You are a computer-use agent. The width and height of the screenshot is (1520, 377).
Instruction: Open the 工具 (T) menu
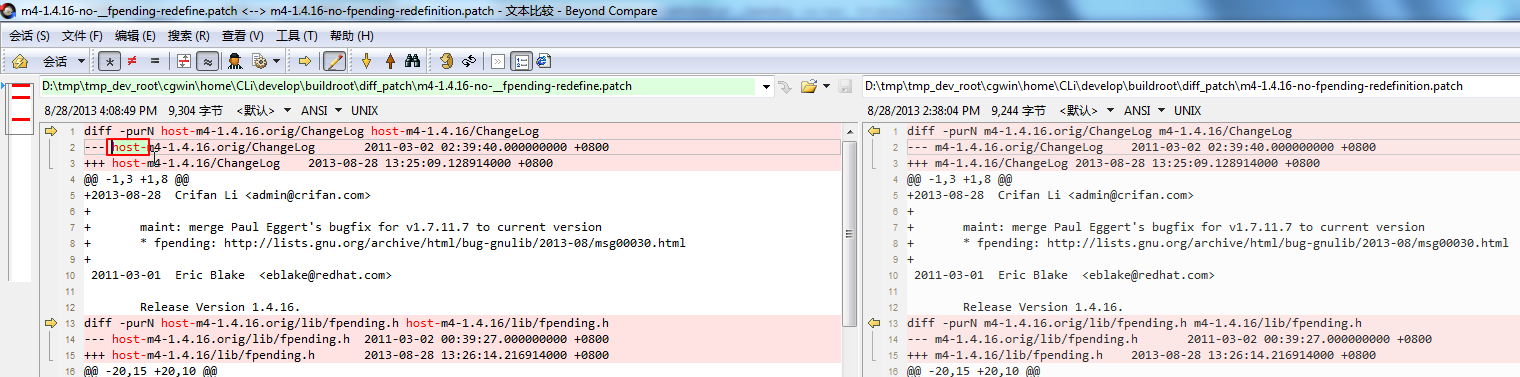click(x=296, y=36)
